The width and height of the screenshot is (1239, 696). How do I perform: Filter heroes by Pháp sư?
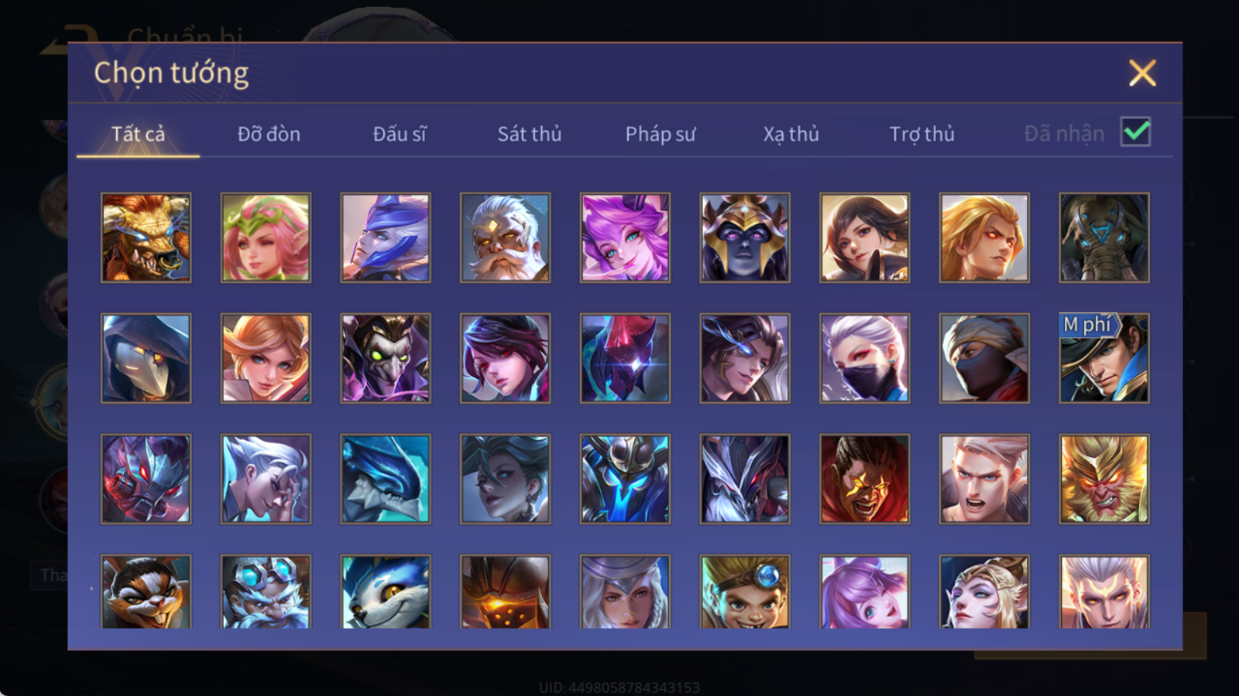(660, 134)
